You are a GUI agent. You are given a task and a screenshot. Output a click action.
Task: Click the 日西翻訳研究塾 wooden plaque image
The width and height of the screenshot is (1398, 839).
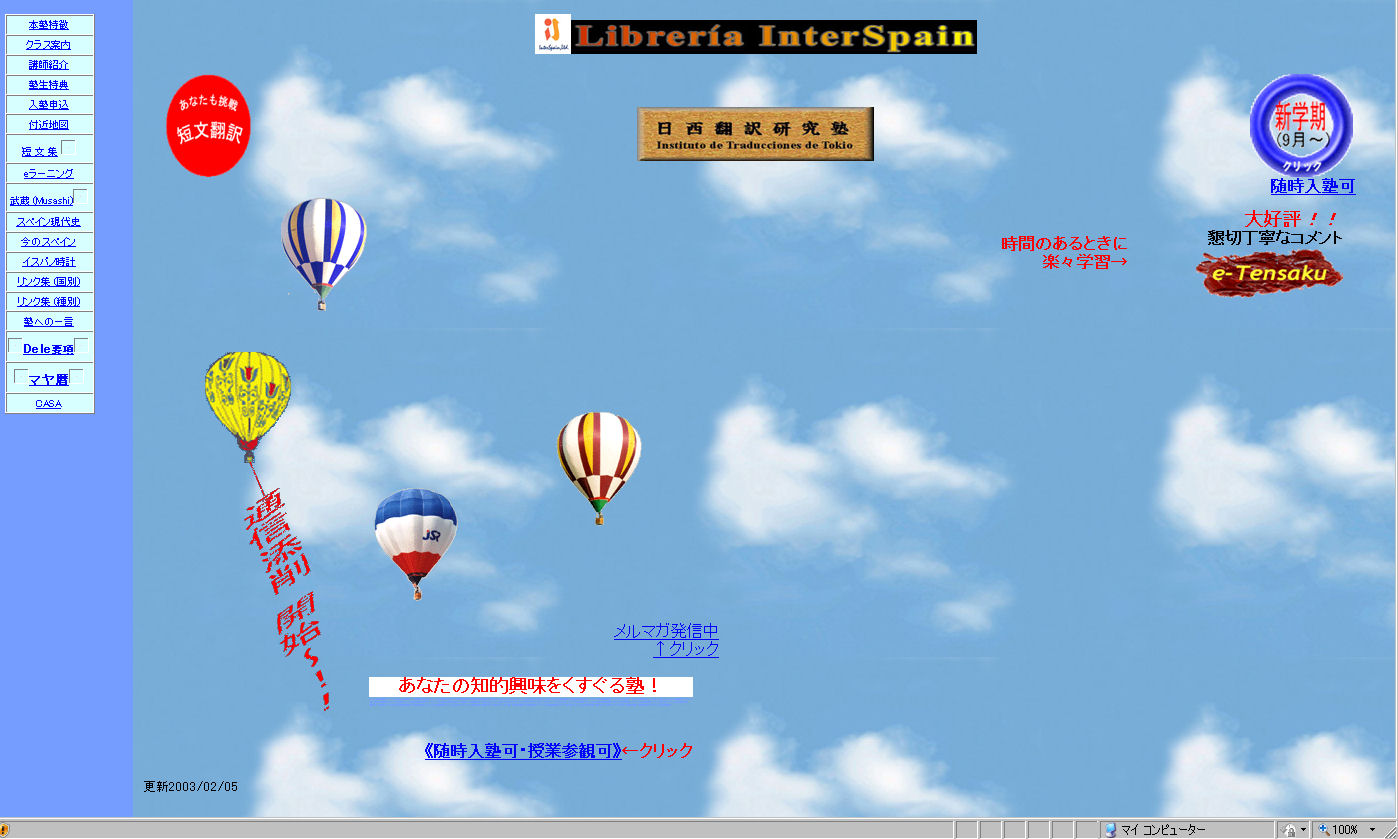pos(756,134)
